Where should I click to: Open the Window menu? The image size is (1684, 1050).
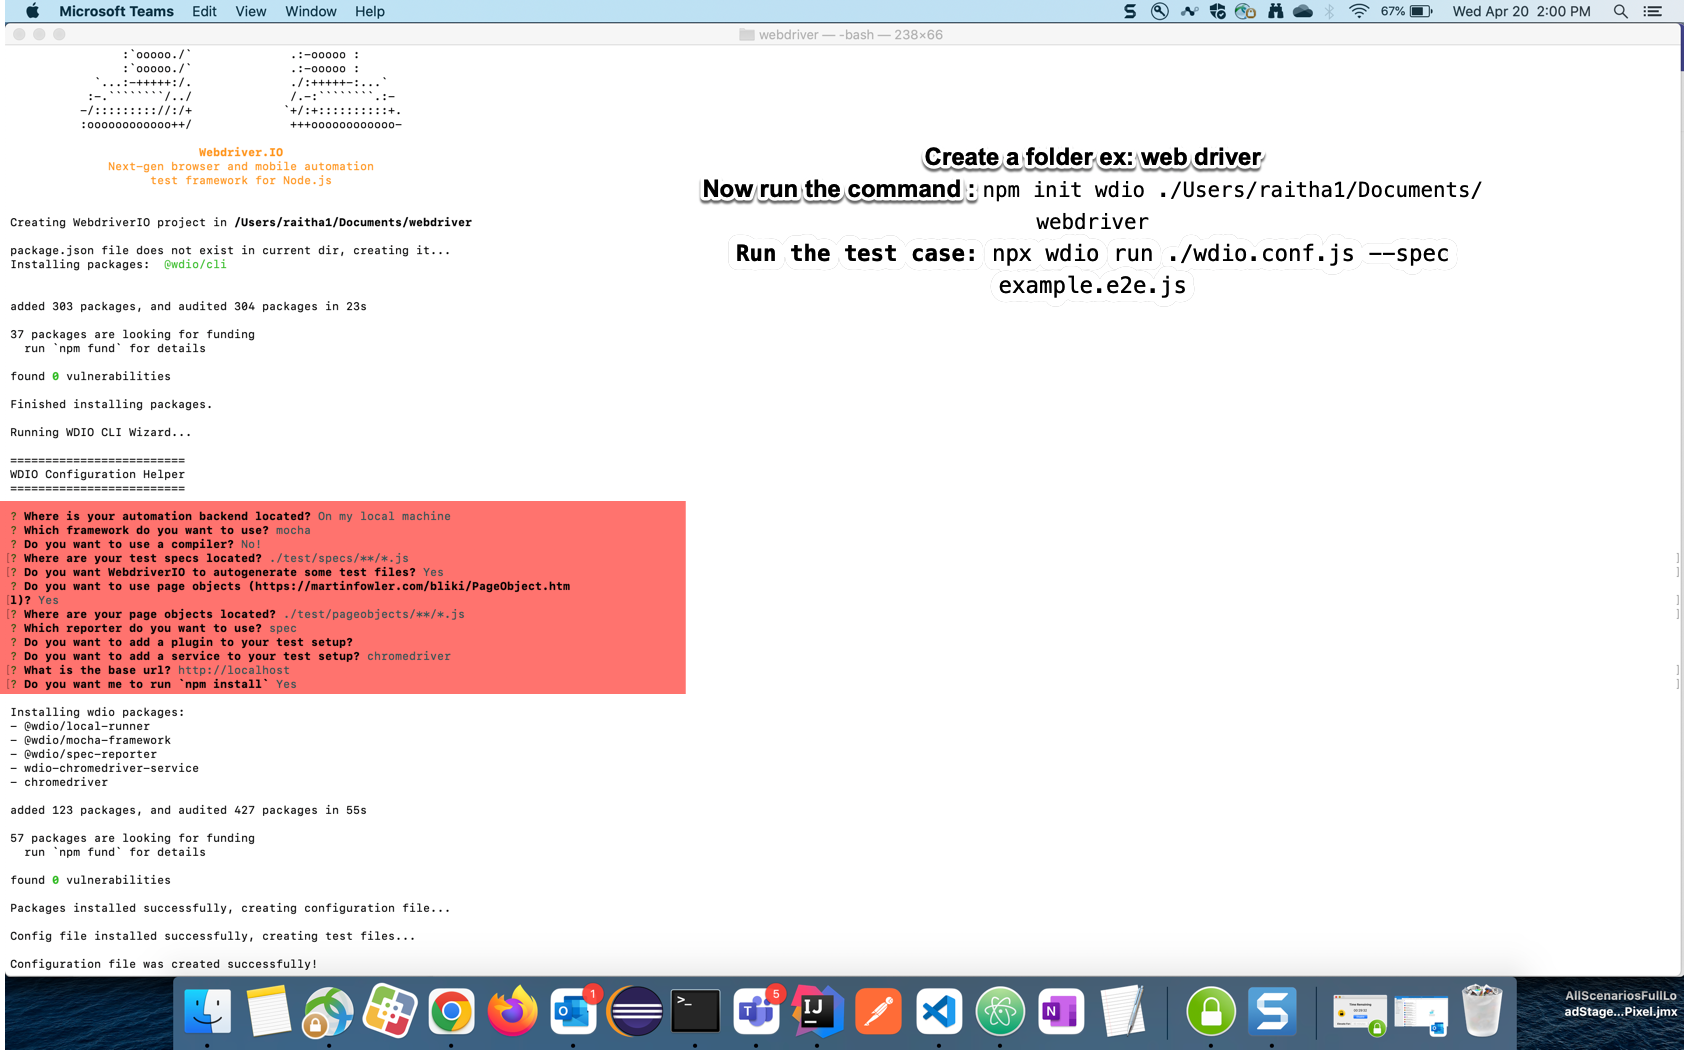pos(311,11)
